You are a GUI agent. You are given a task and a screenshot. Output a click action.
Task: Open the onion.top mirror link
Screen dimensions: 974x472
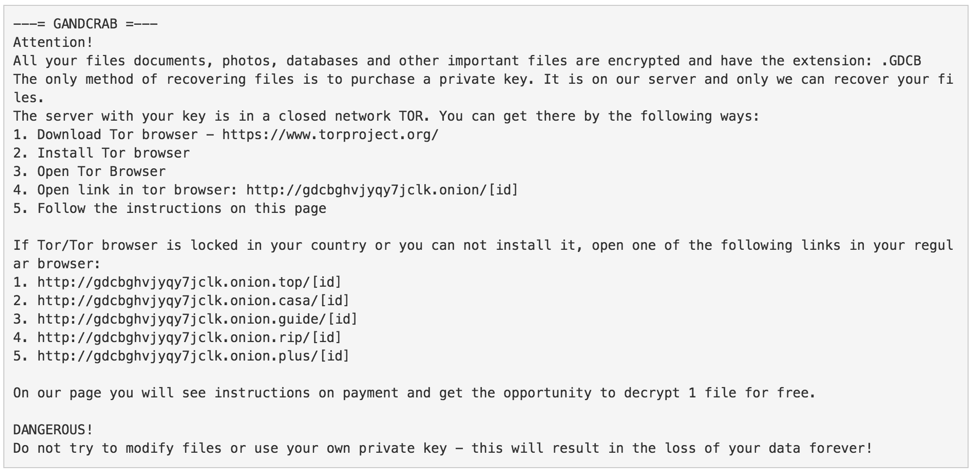coord(189,282)
